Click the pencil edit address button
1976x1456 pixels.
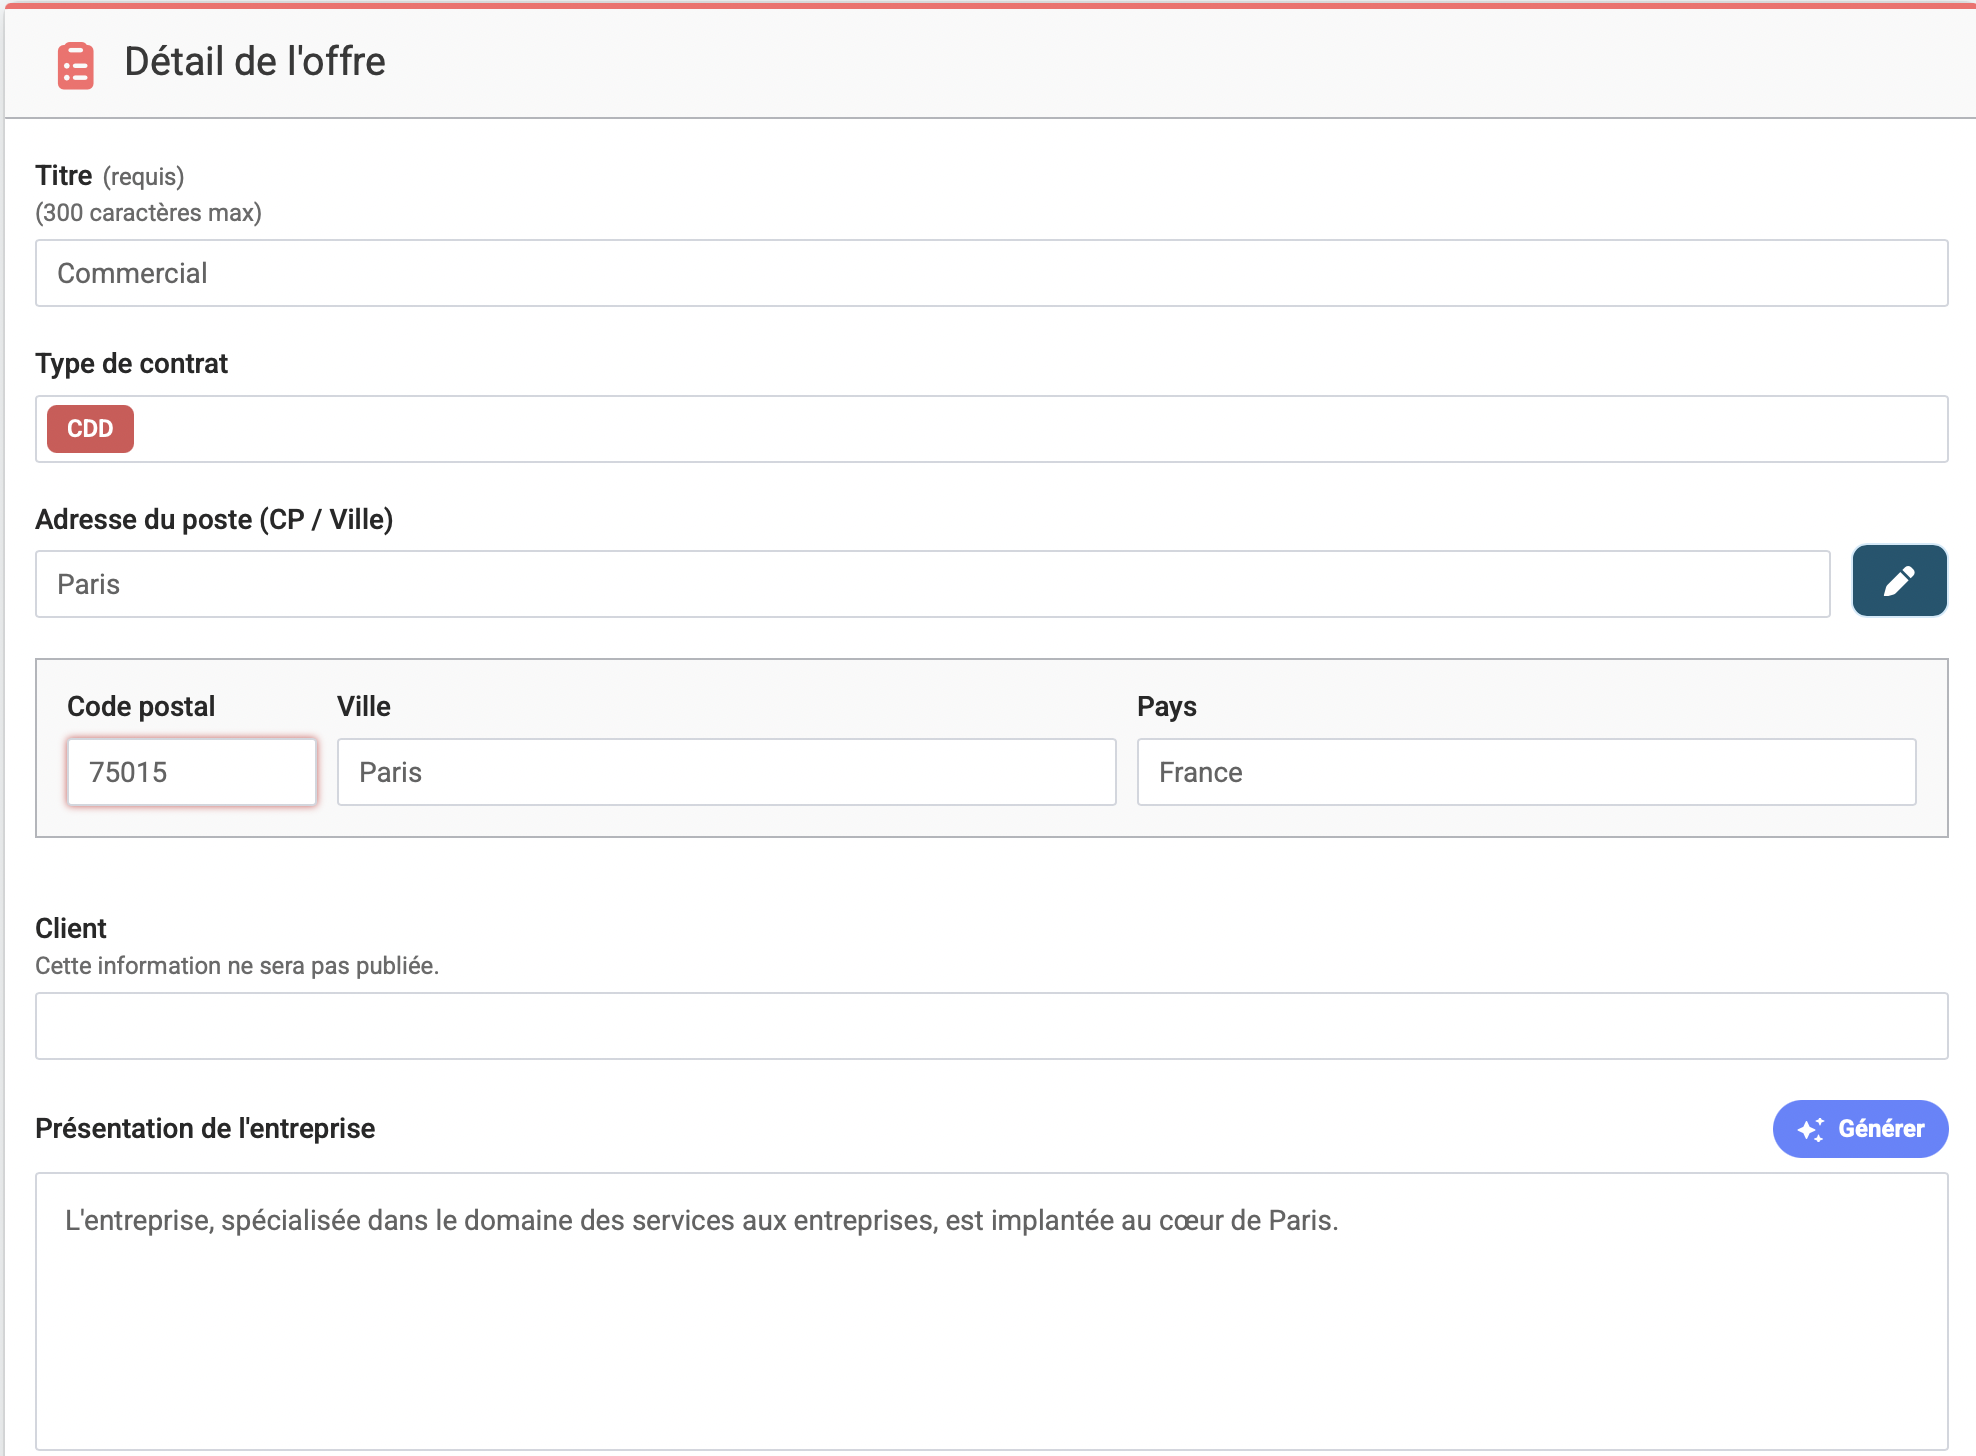[1898, 581]
